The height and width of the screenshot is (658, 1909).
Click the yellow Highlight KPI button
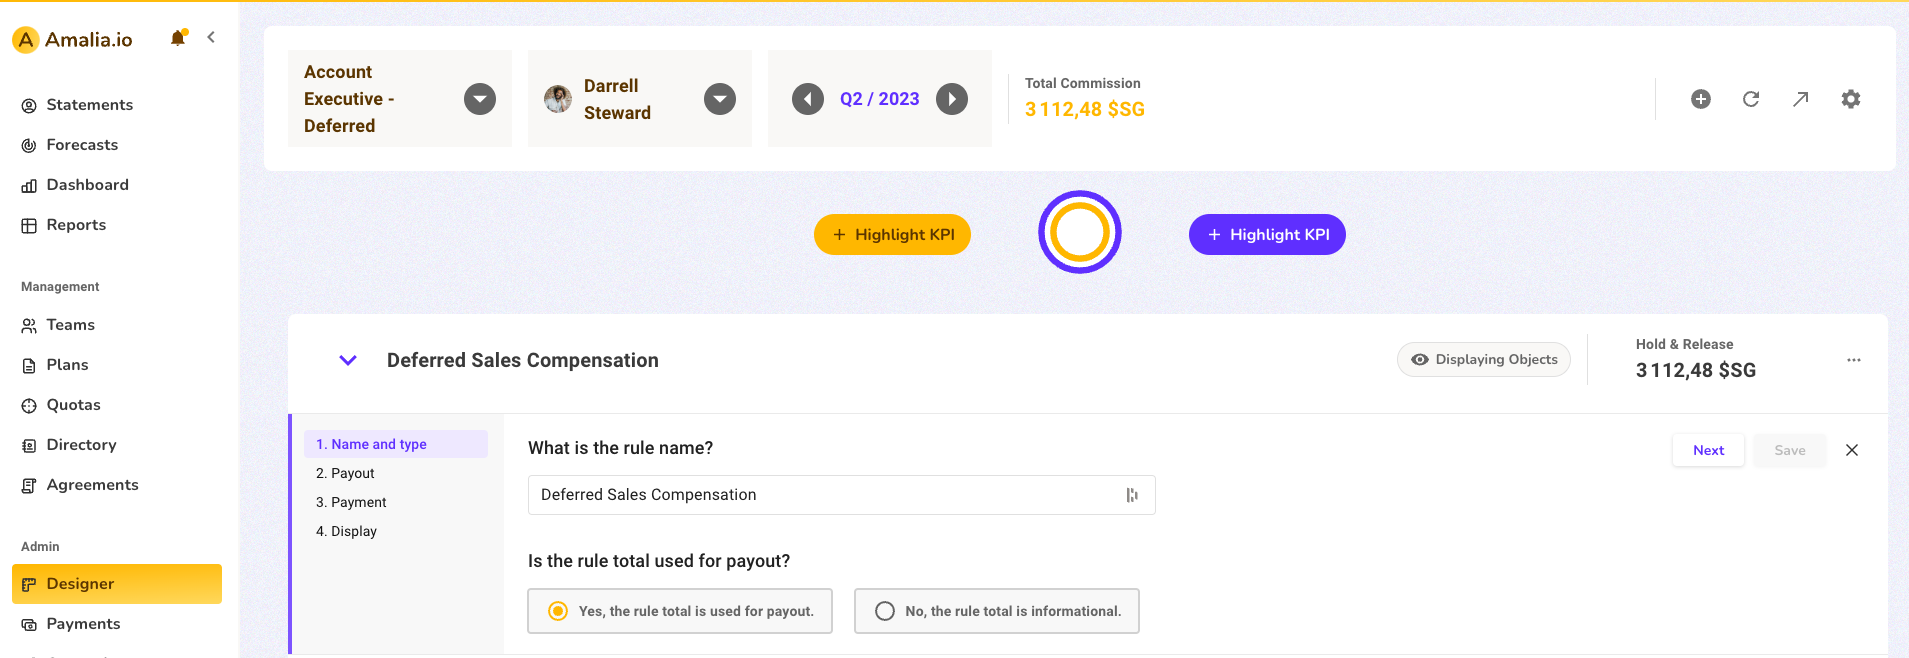tap(892, 235)
